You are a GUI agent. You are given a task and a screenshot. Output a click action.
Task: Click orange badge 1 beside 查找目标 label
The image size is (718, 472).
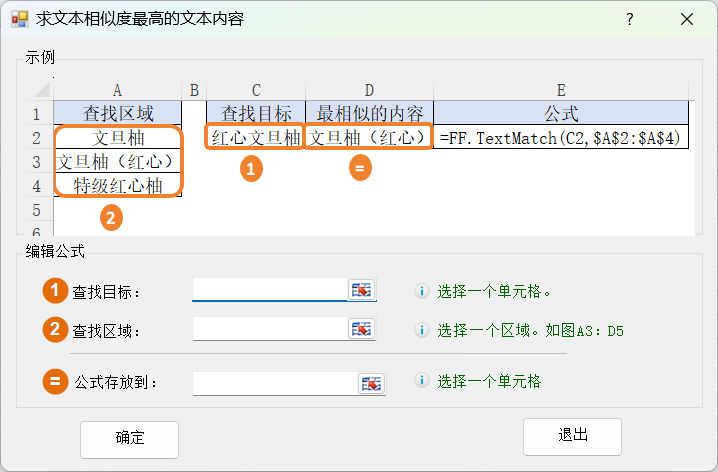pos(54,291)
